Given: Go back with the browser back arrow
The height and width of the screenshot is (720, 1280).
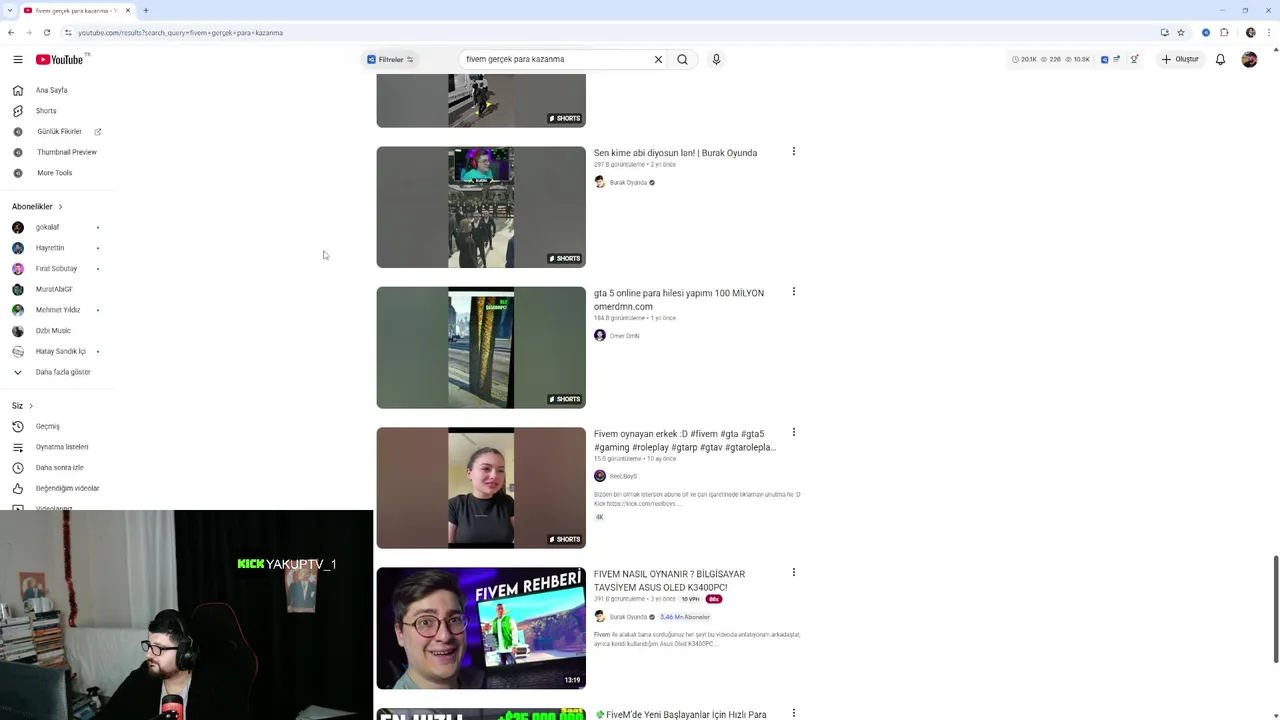Looking at the screenshot, I should 11,33.
